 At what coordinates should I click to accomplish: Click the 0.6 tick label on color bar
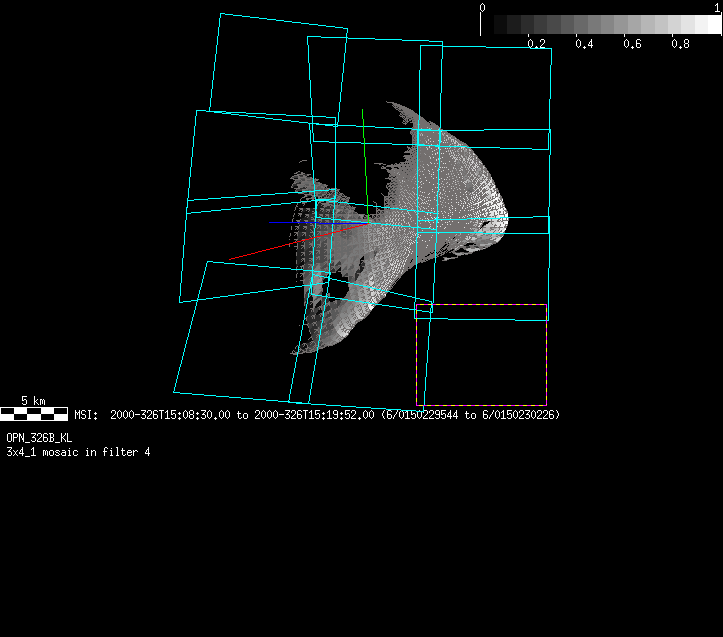(x=633, y=44)
